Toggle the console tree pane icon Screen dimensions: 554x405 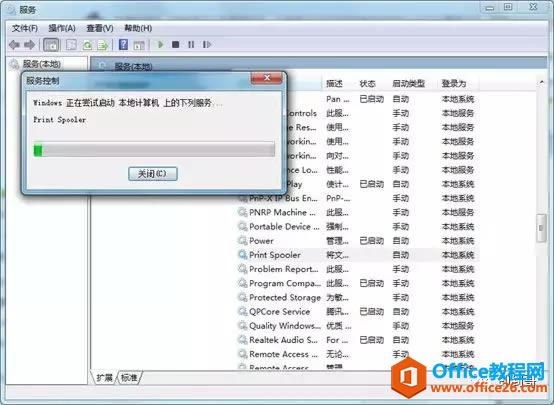[x=51, y=45]
